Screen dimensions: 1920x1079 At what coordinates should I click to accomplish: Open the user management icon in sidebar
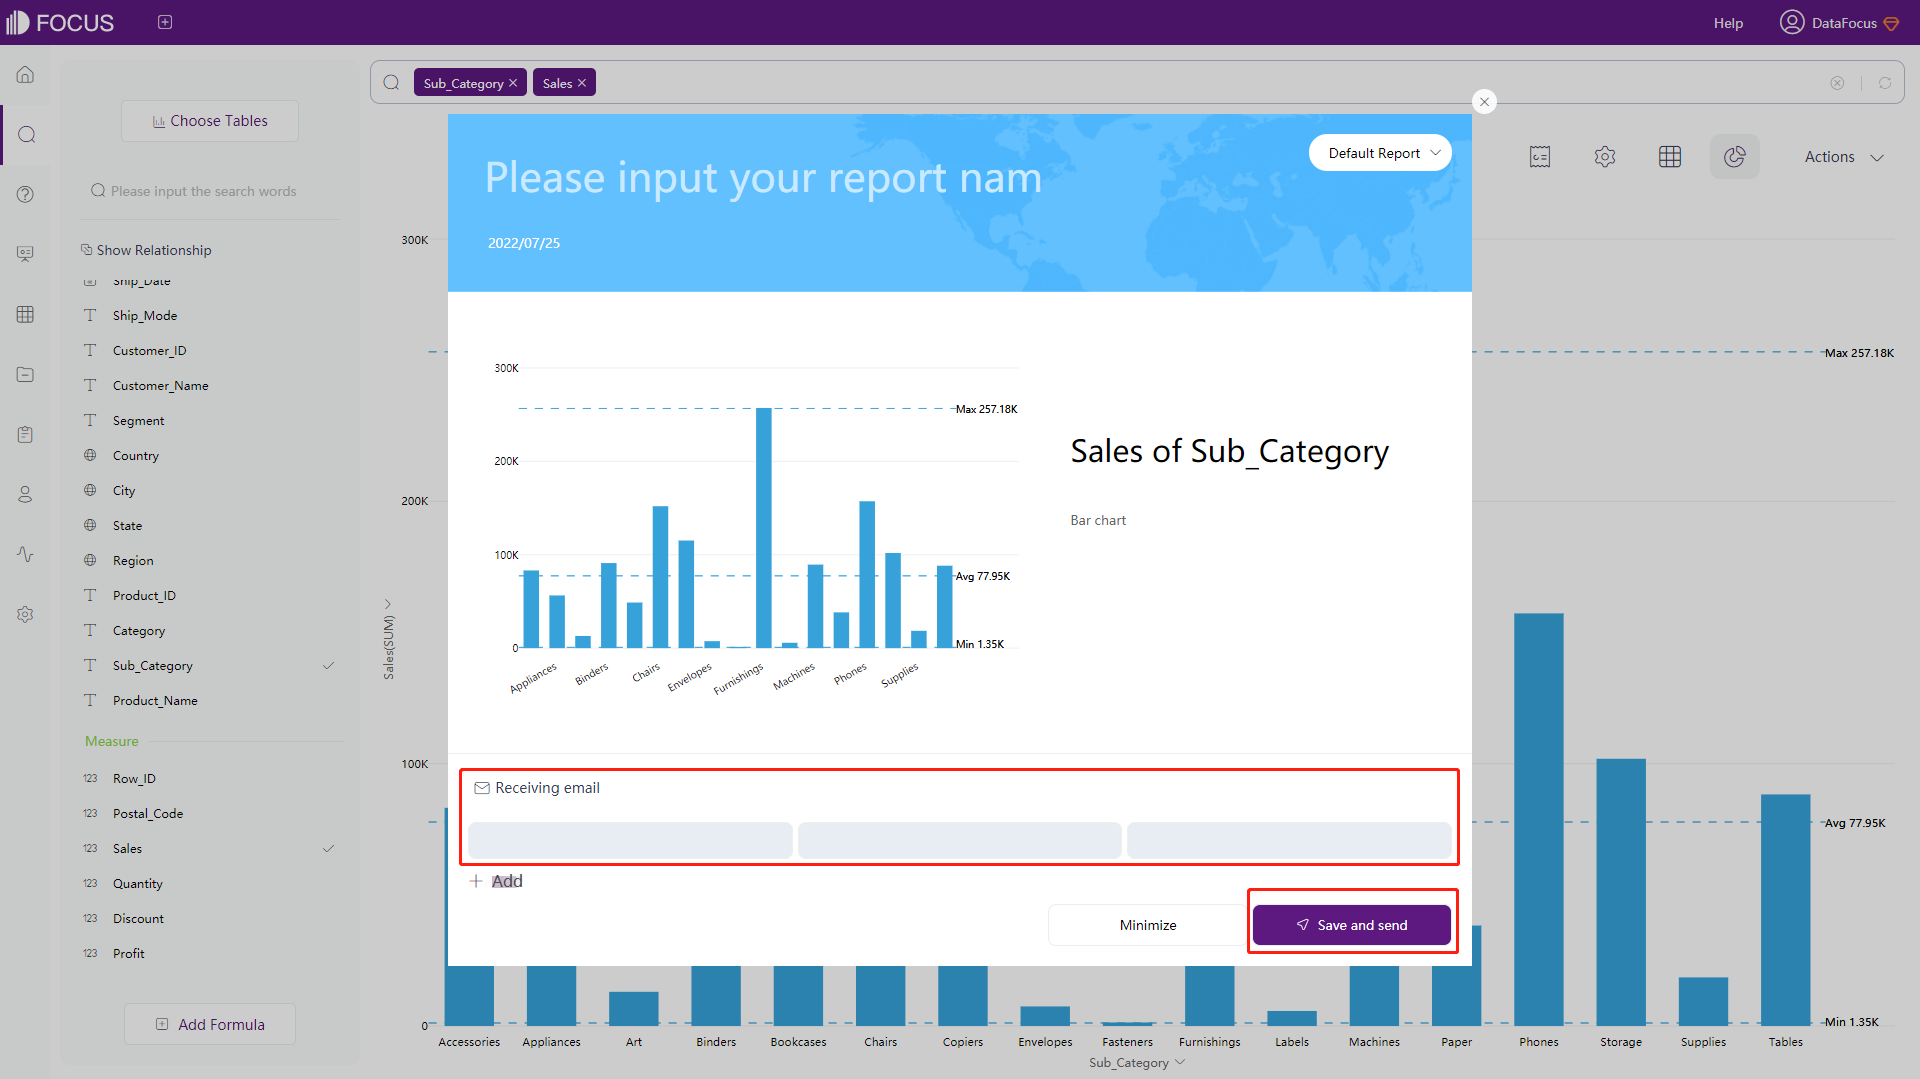(x=26, y=494)
